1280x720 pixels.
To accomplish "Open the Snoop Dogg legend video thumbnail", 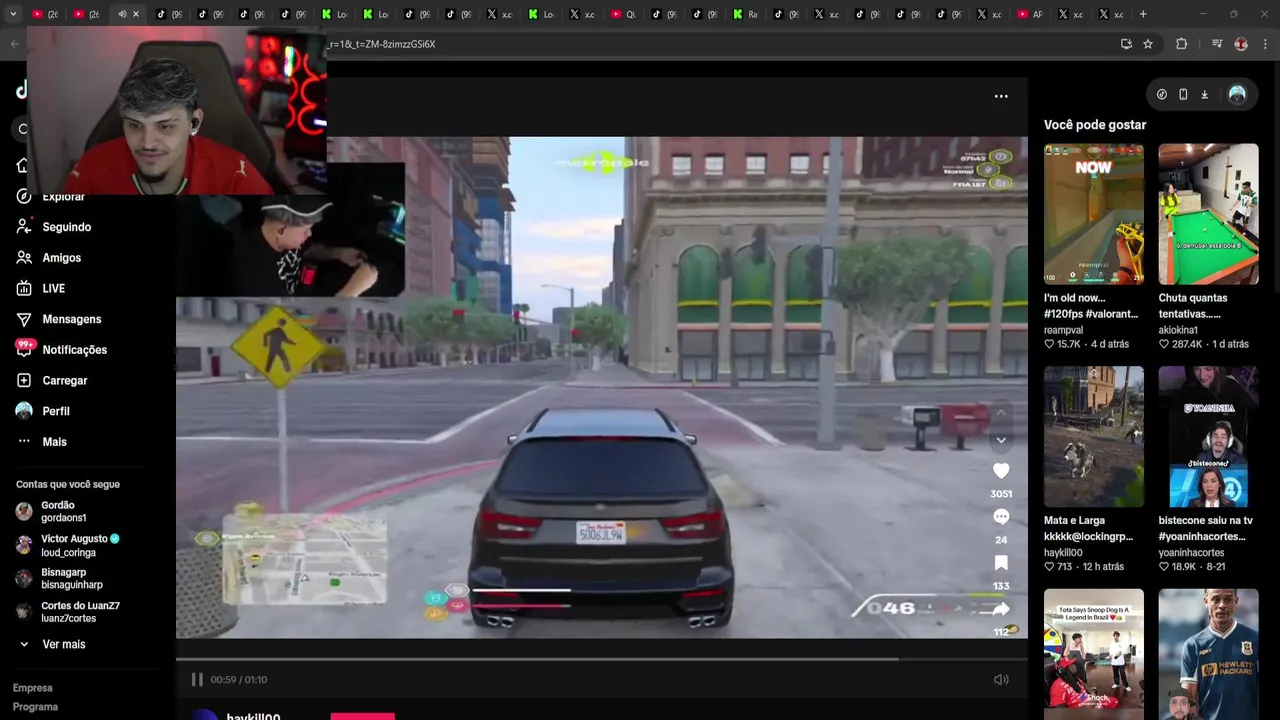I will coord(1094,654).
